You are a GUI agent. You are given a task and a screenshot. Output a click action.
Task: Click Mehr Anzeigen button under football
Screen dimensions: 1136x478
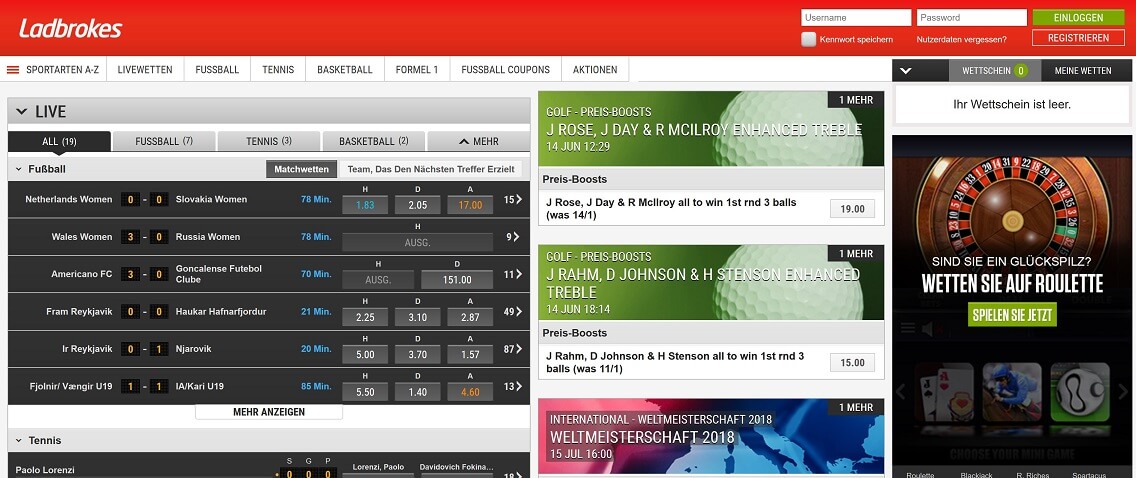click(269, 412)
